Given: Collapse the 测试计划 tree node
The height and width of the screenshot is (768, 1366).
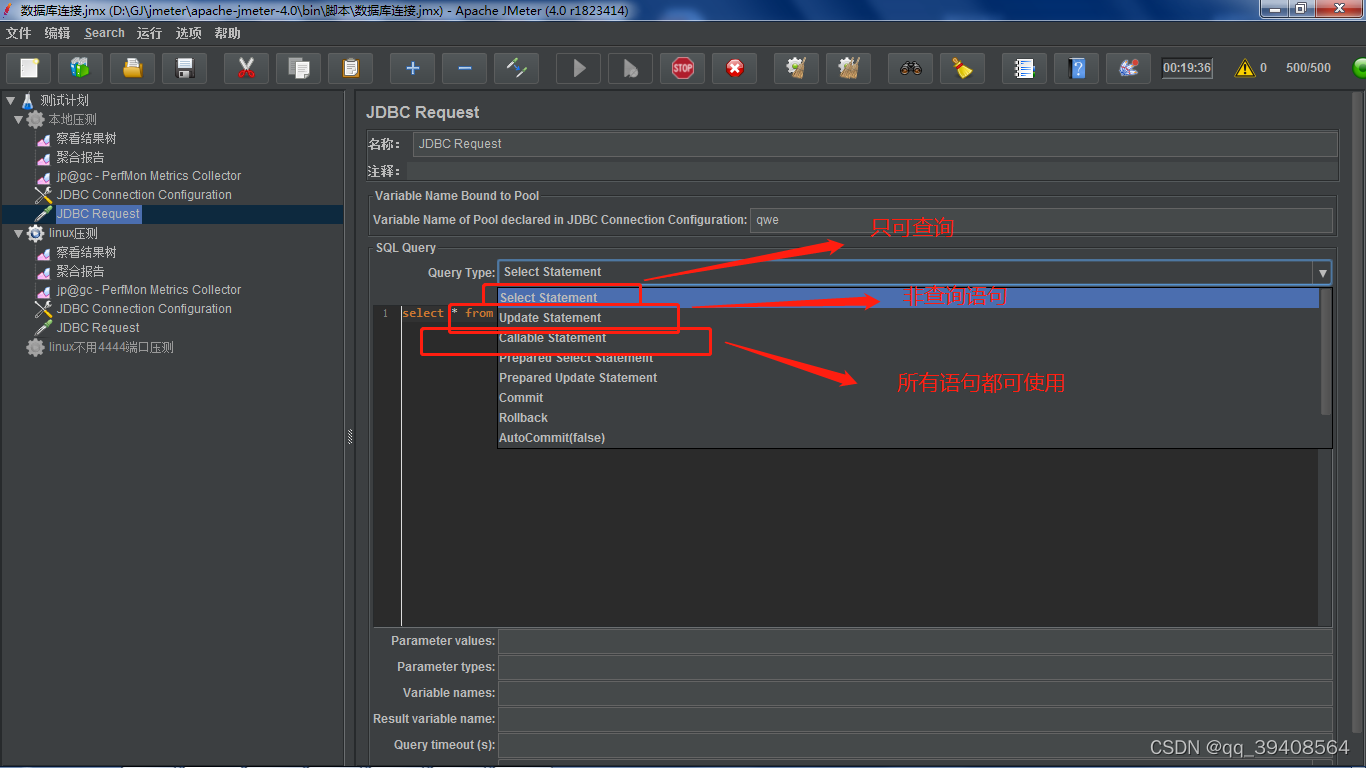Looking at the screenshot, I should [x=10, y=100].
